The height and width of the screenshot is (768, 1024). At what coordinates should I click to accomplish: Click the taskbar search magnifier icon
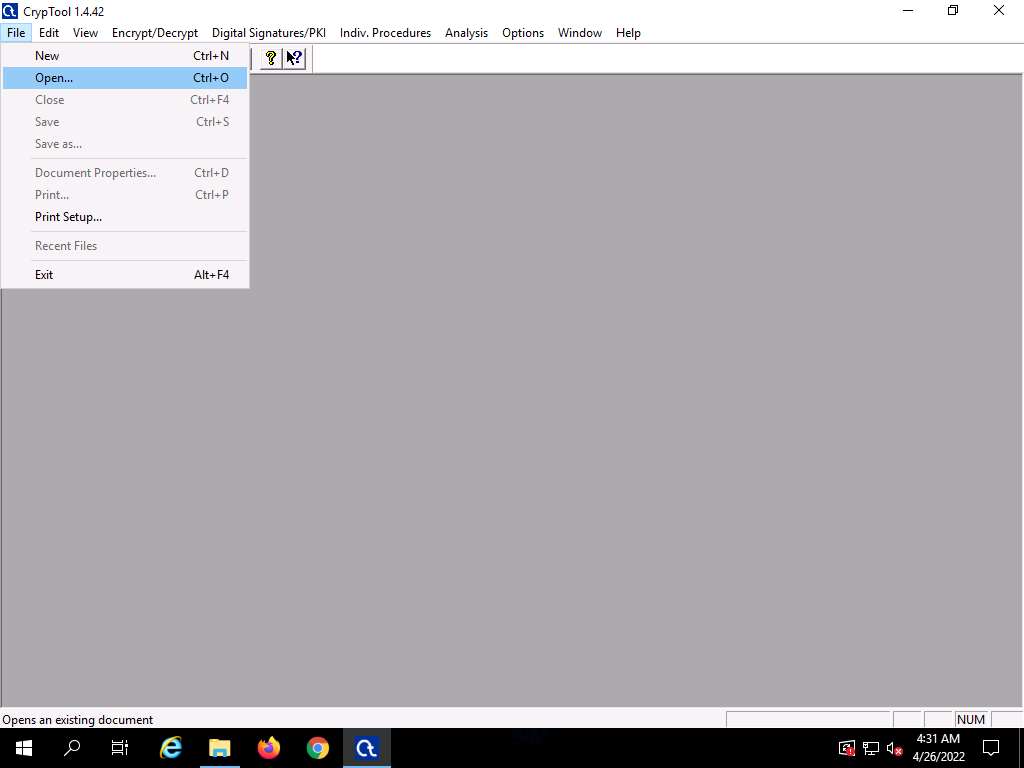pos(72,748)
